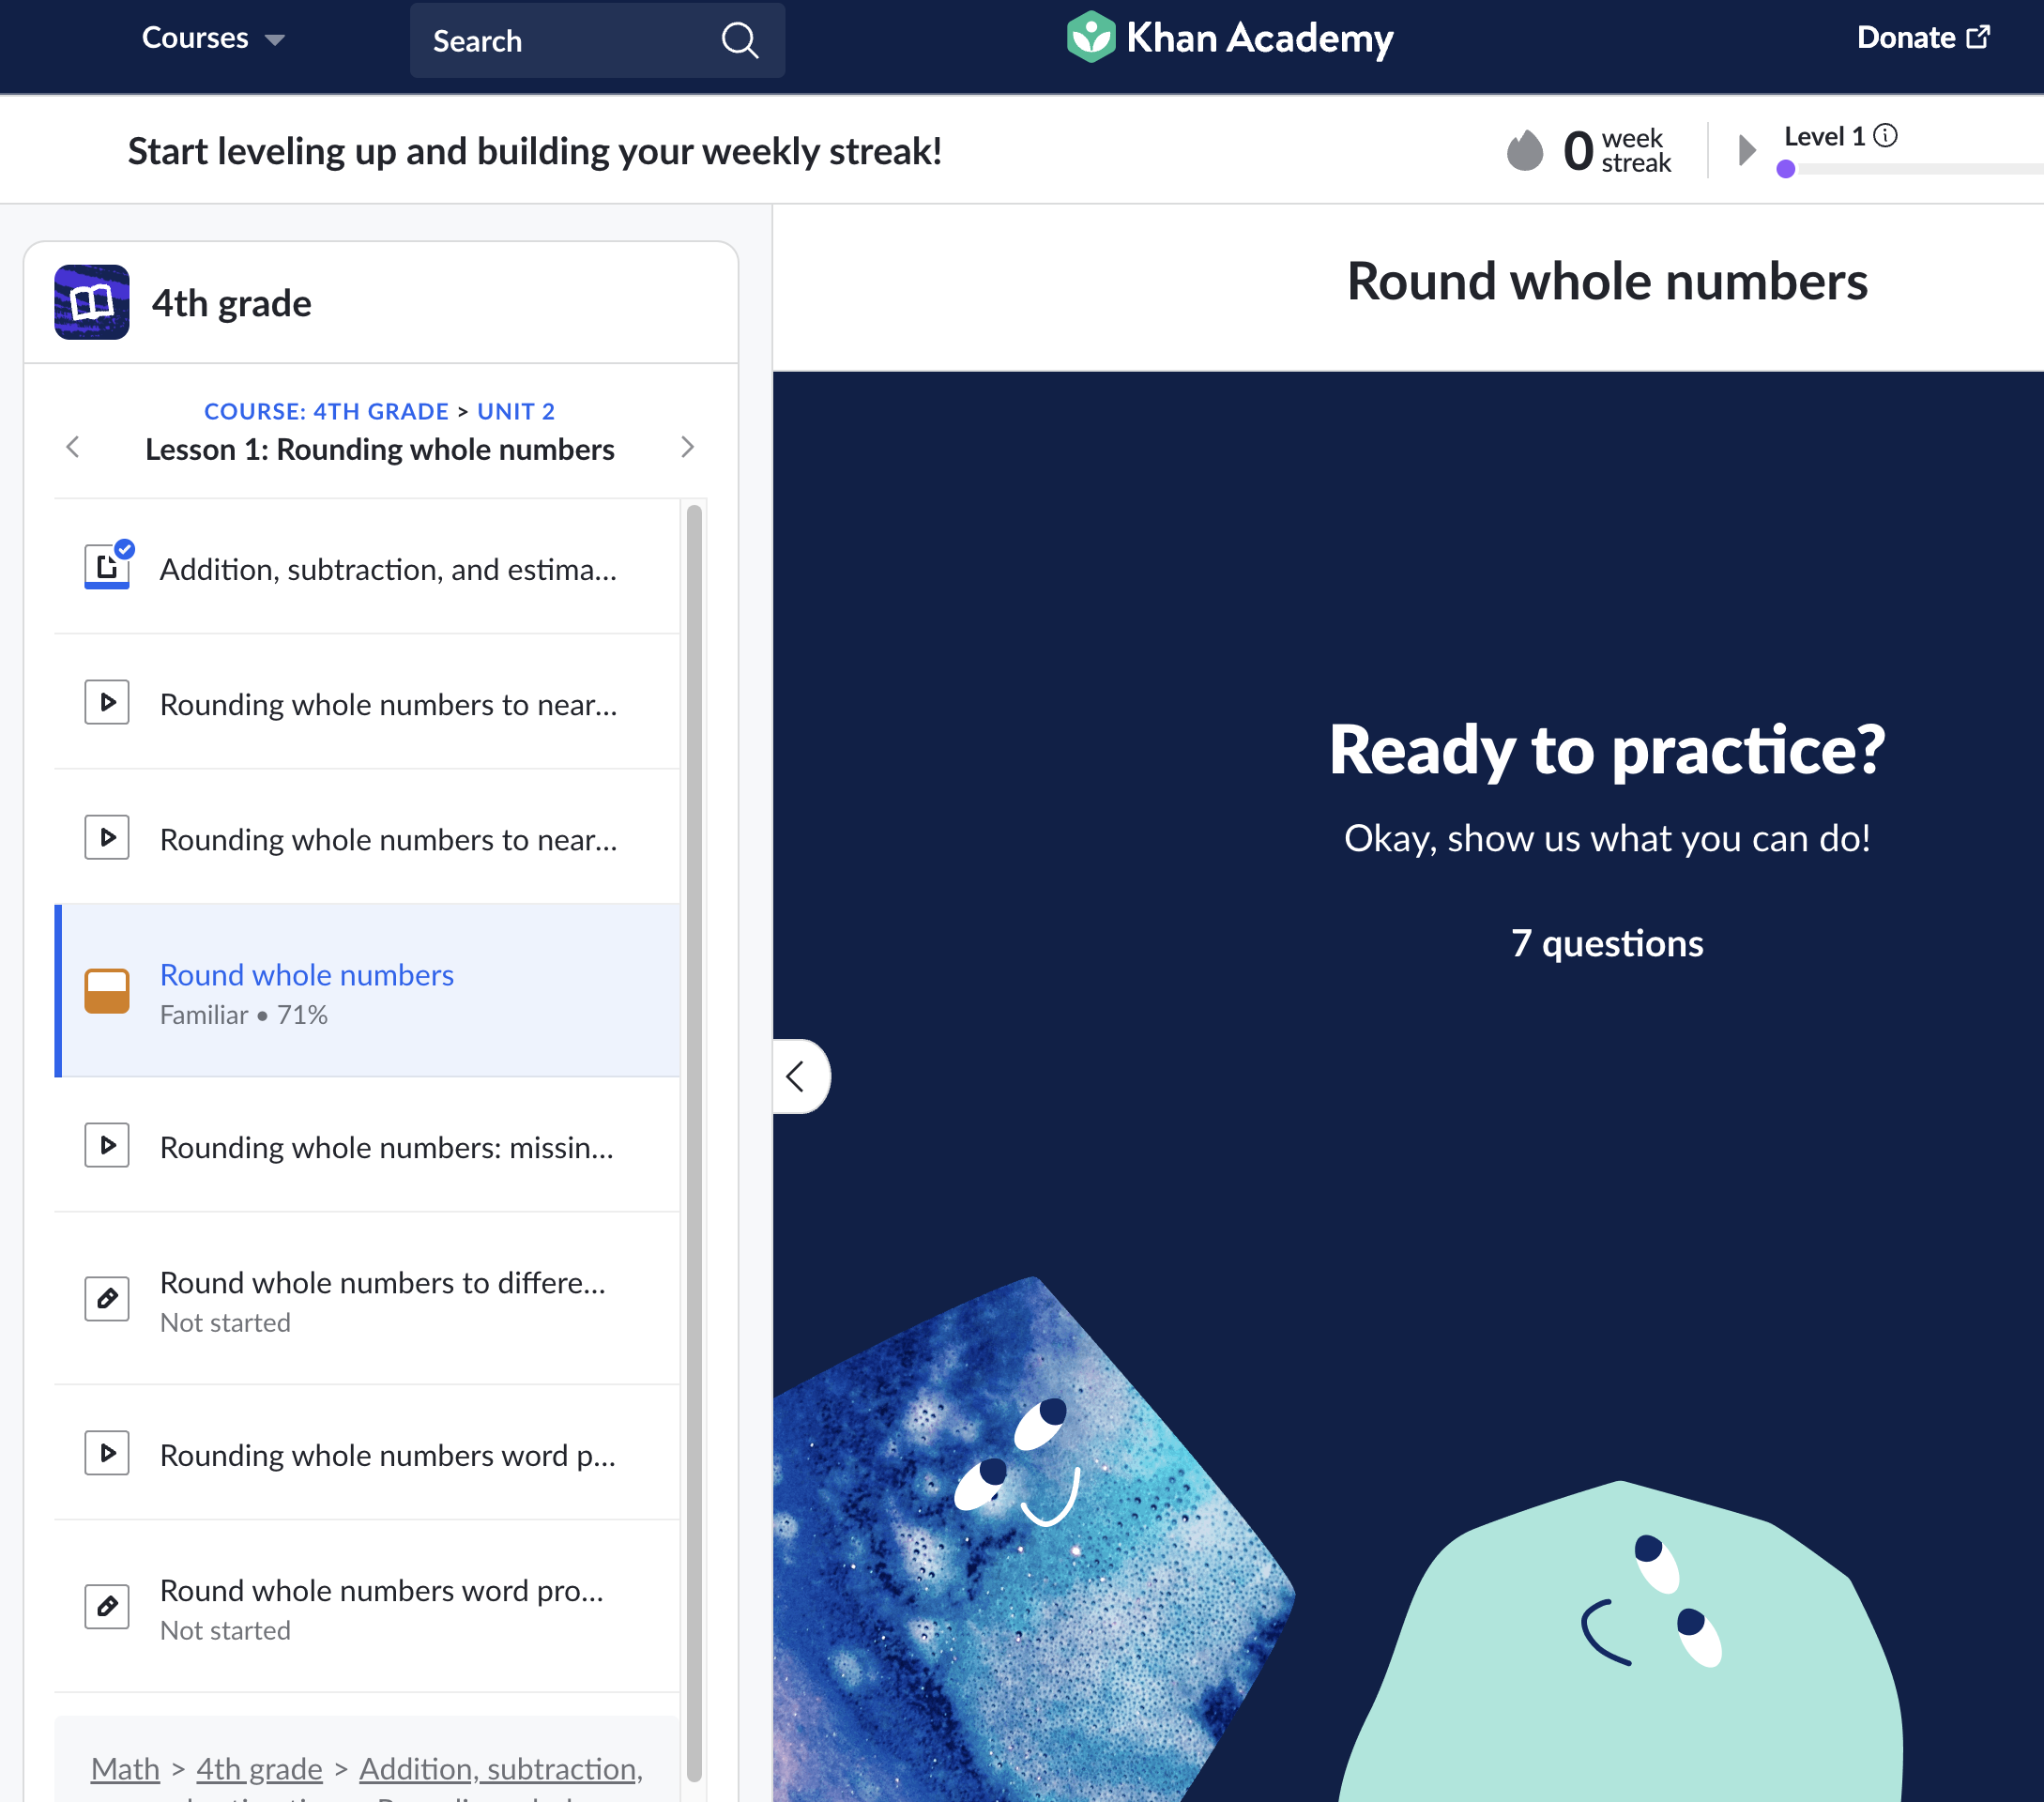
Task: Click the level progress bar dot
Action: click(x=1785, y=169)
